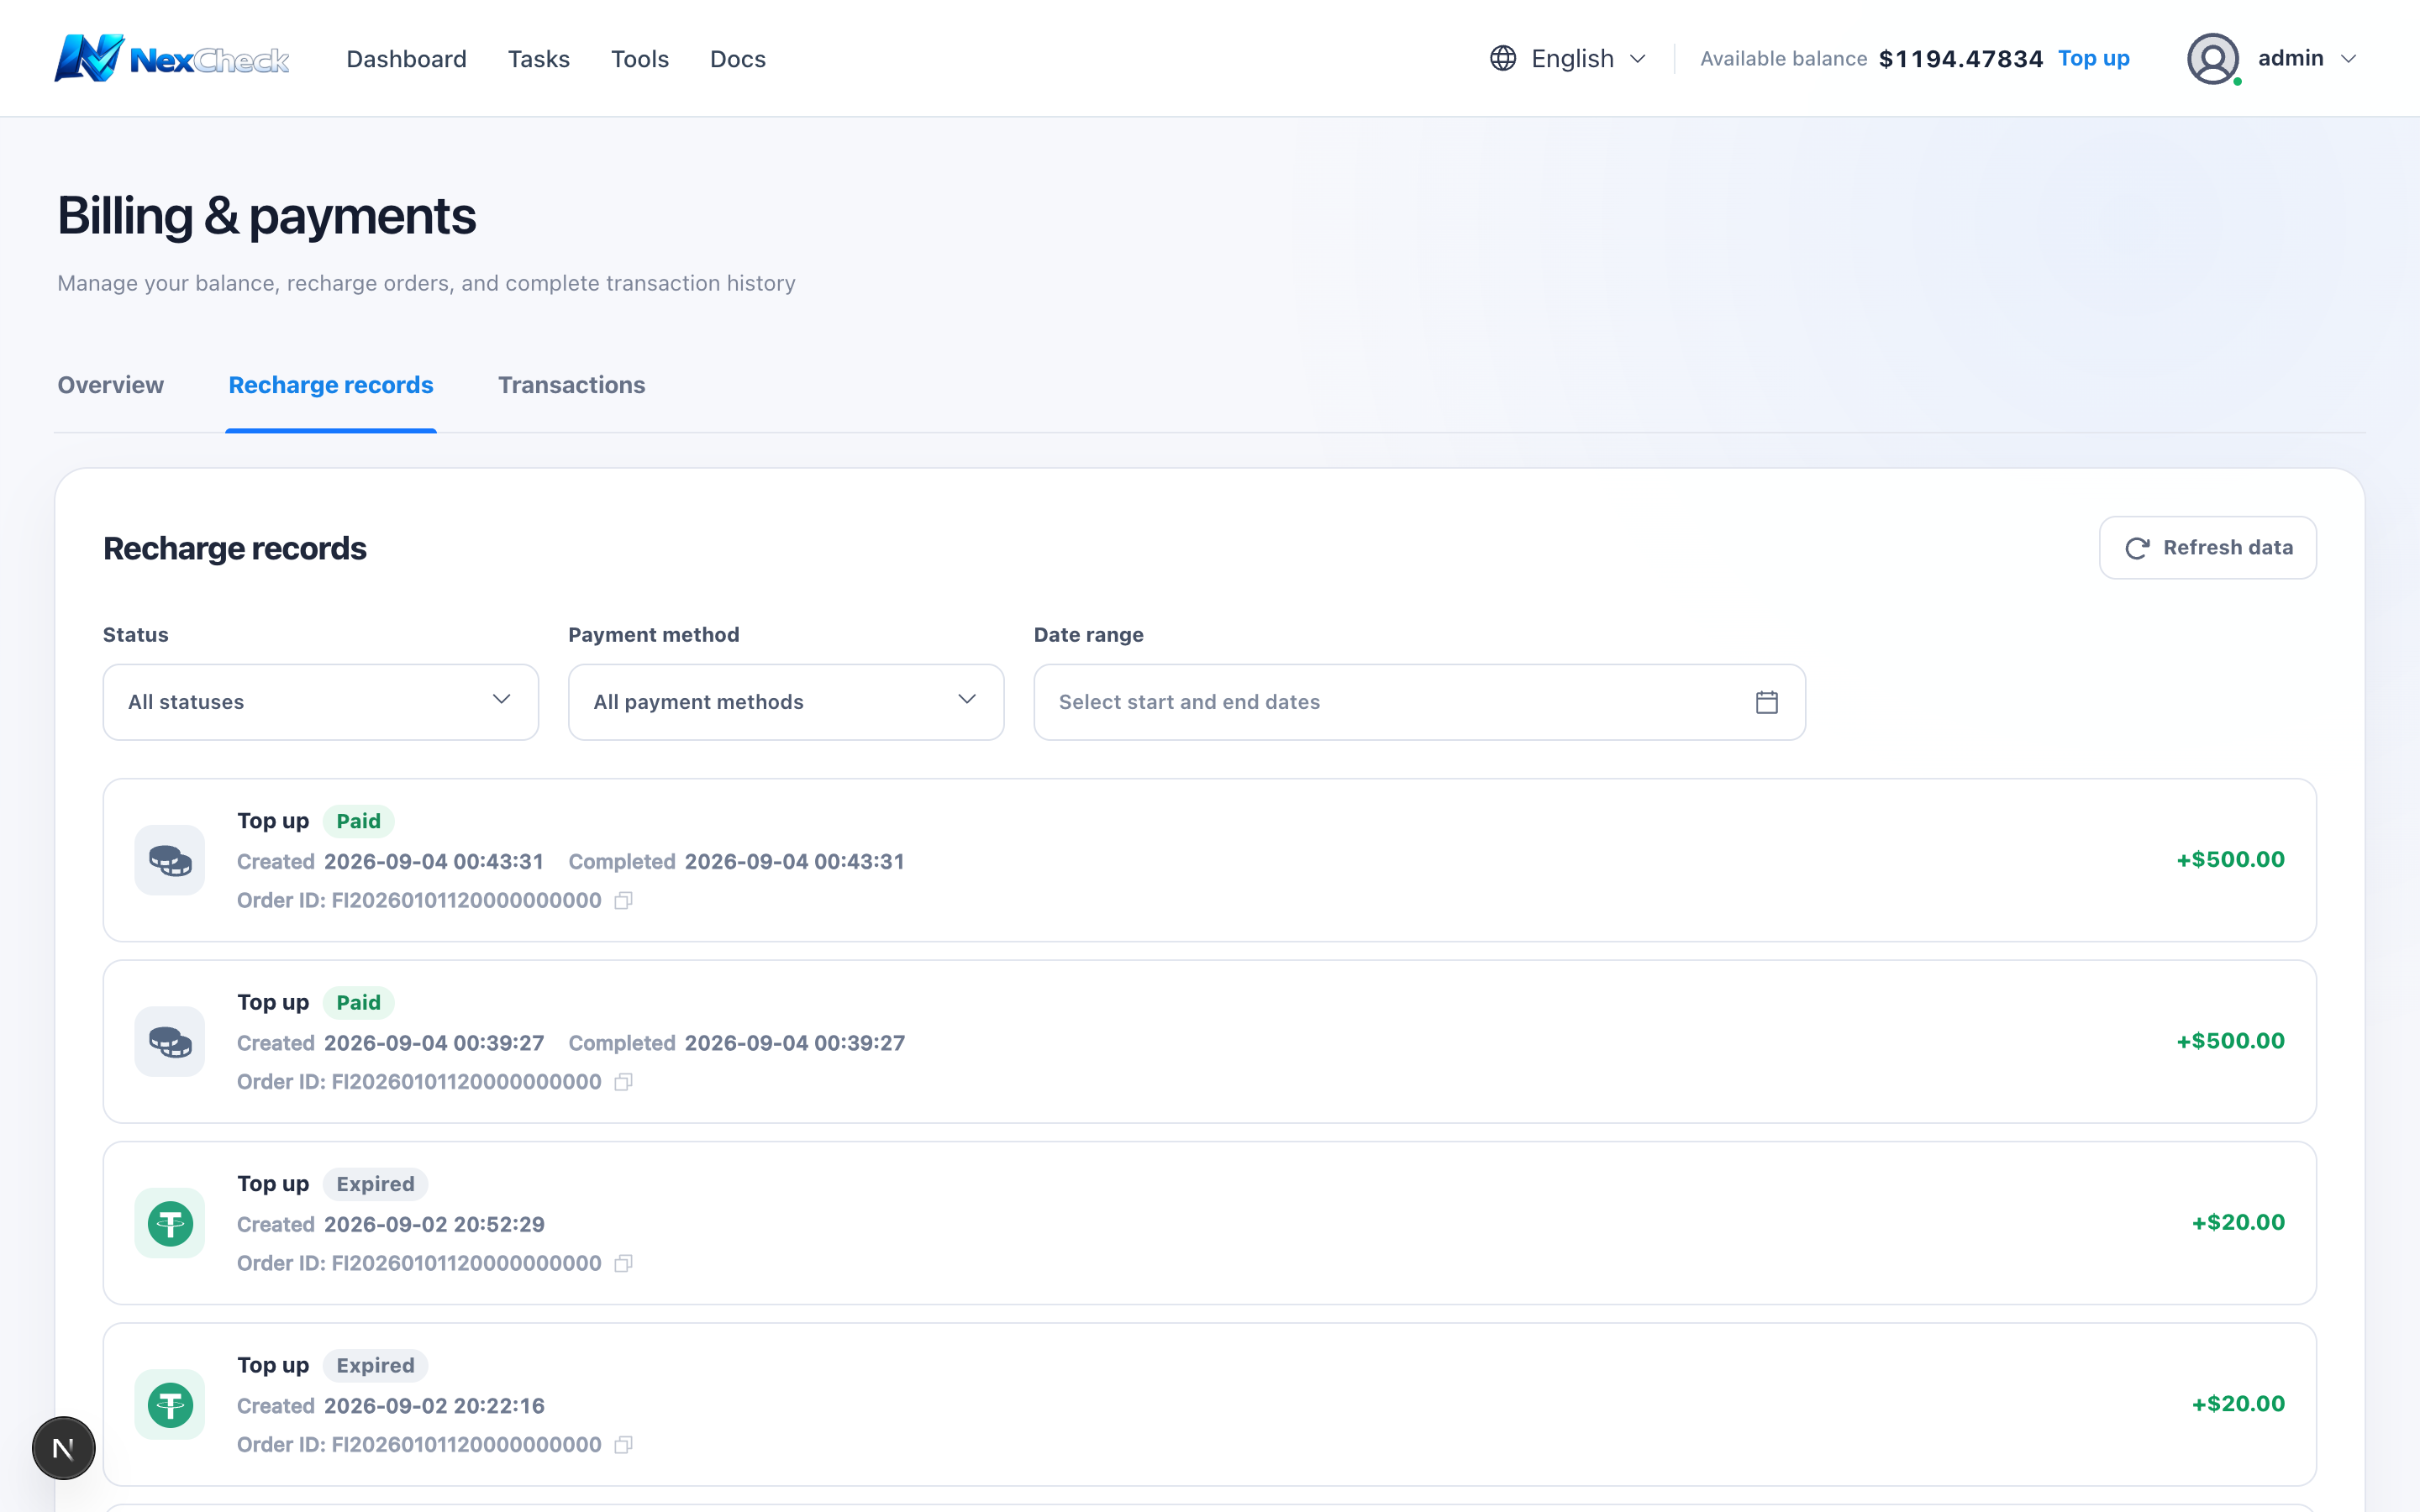
Task: Click the coins icon on the 00:39:27 record
Action: [170, 1041]
